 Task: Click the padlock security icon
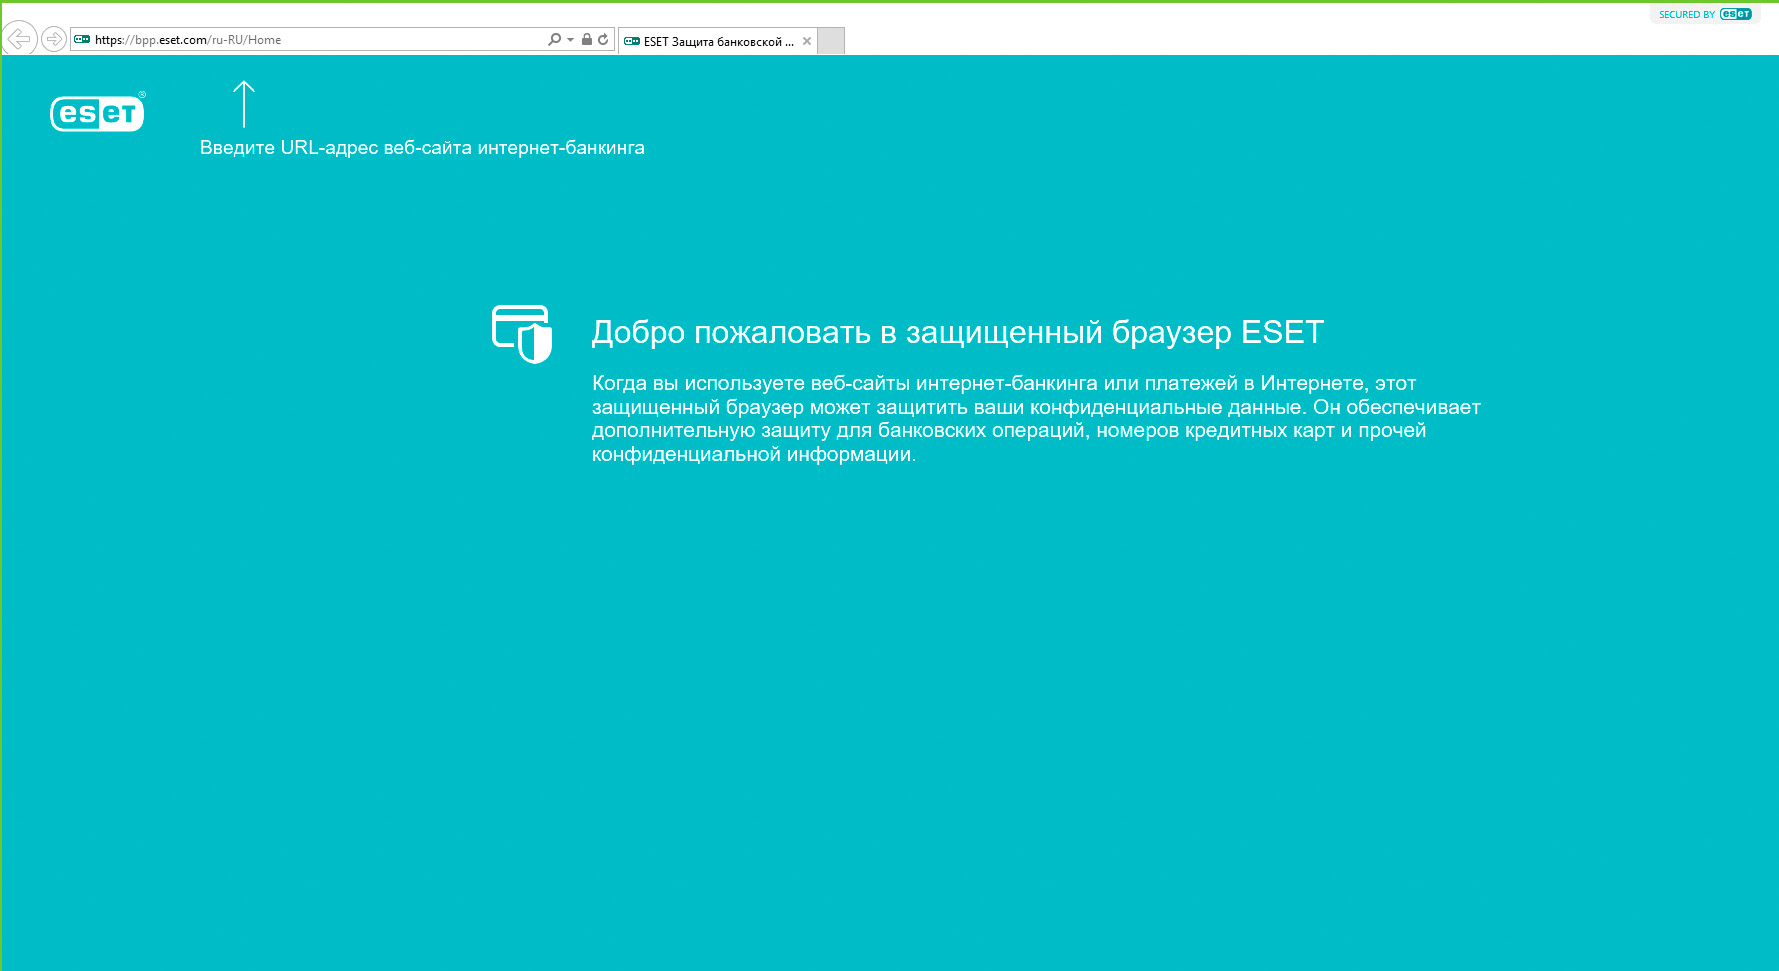pyautogui.click(x=587, y=40)
